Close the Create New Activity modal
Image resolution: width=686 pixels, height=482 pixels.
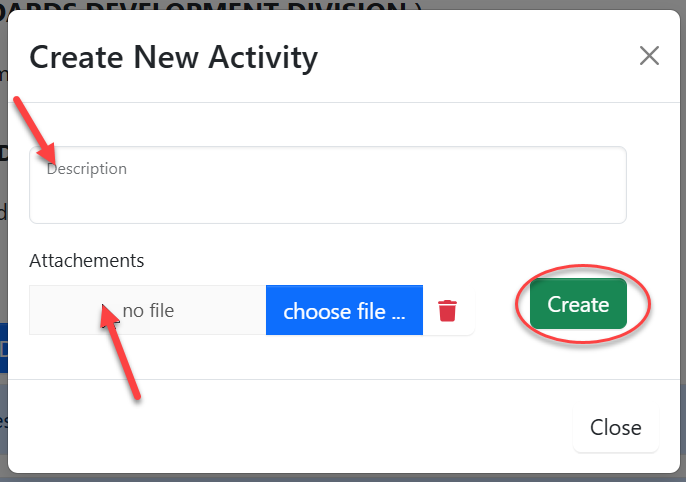[649, 56]
